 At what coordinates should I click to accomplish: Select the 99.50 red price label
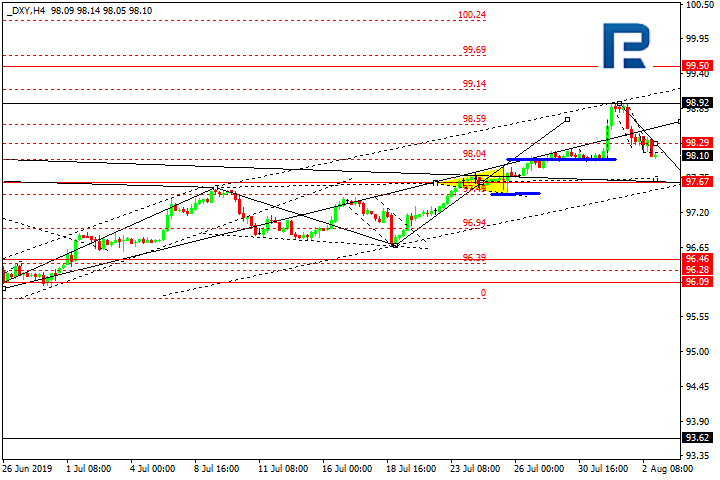(697, 66)
